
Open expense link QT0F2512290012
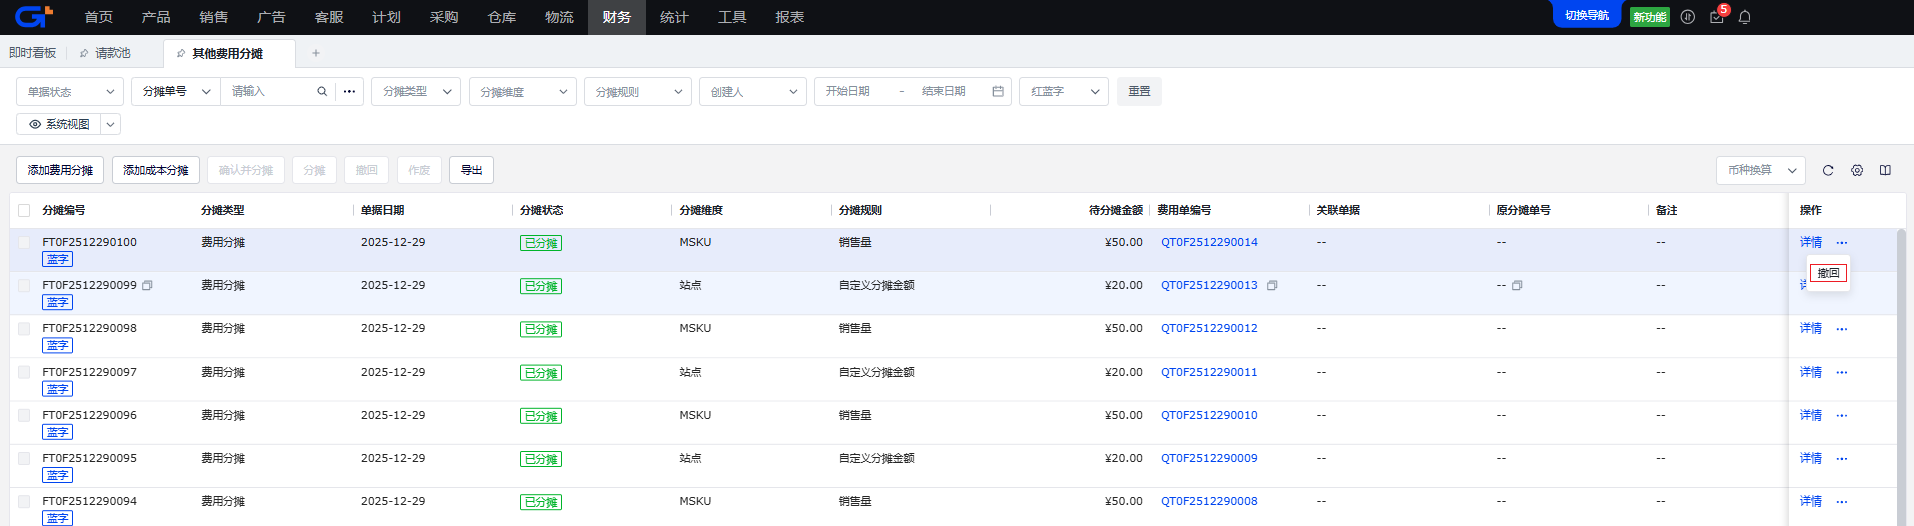[x=1209, y=328]
